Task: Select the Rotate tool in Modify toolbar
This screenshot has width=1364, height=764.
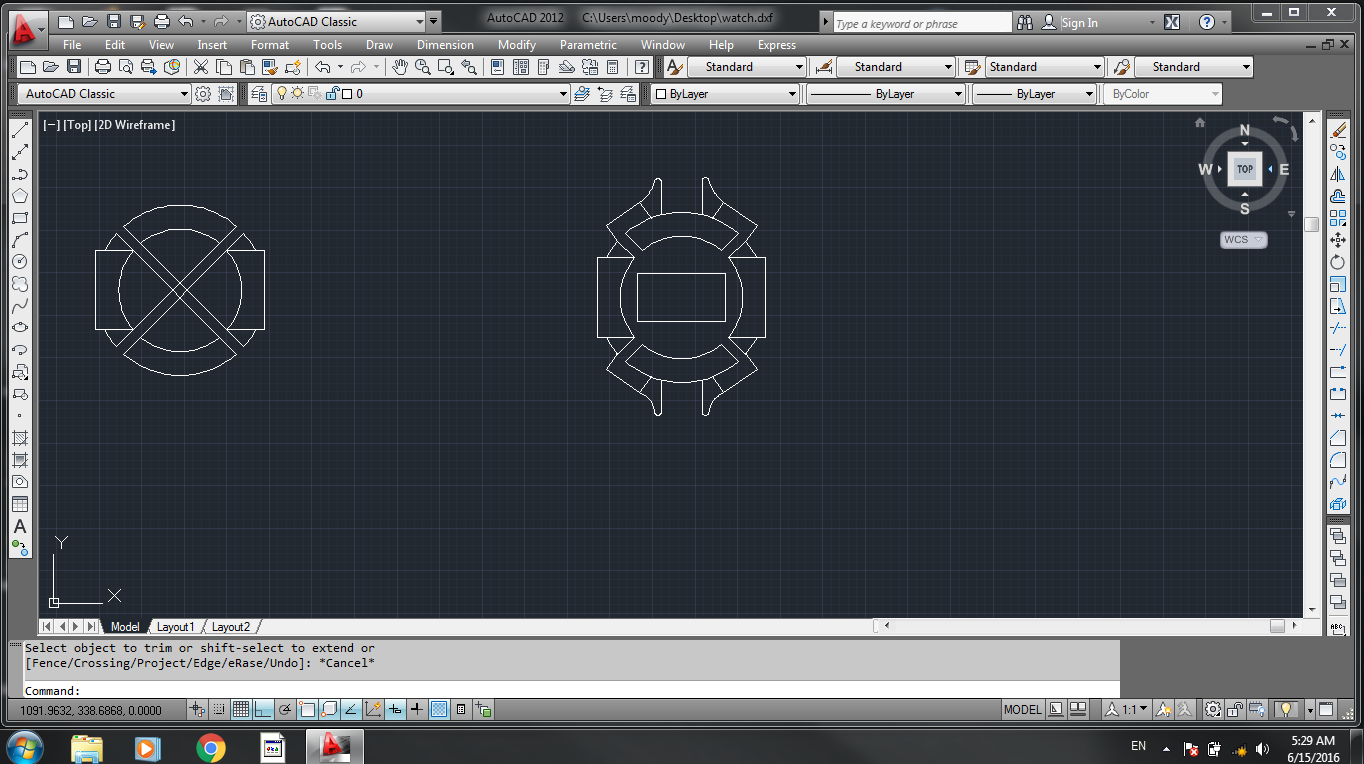Action: 1338,262
